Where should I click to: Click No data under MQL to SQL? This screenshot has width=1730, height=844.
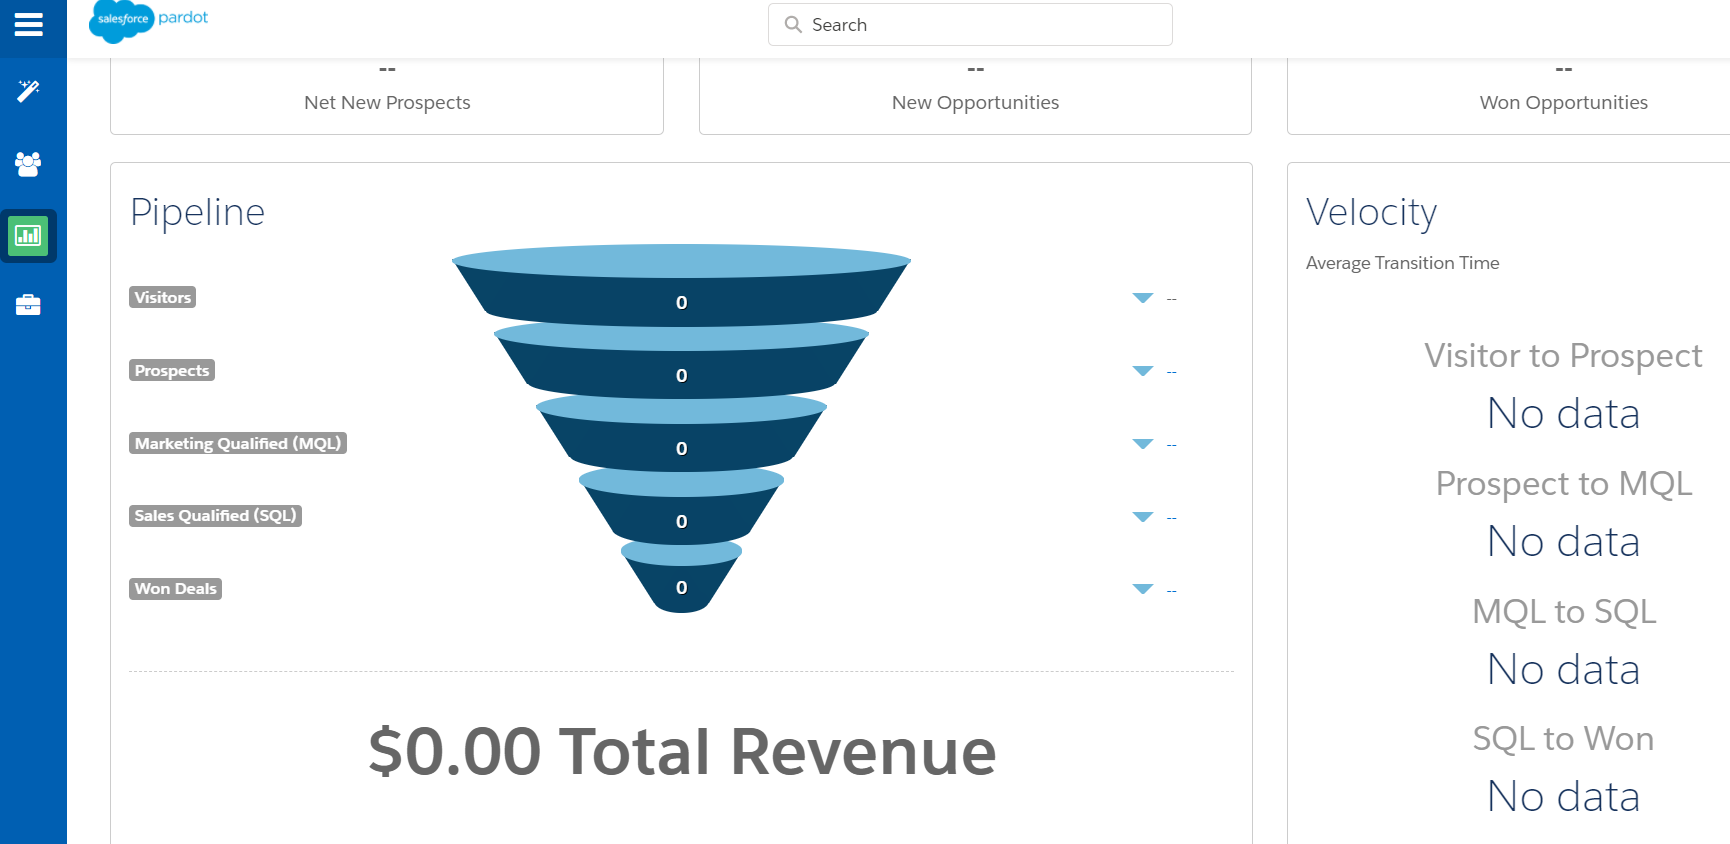pos(1563,669)
